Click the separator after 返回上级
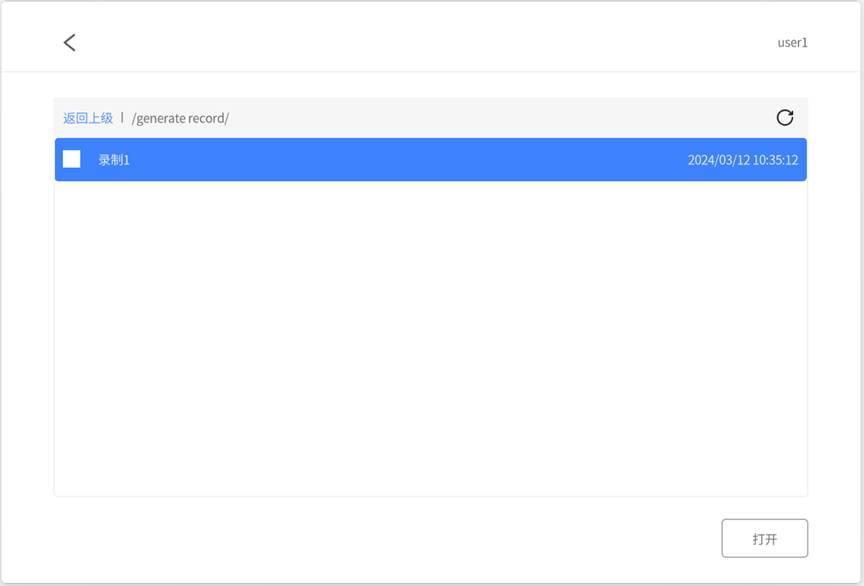Viewport: 864px width, 586px height. (x=122, y=118)
